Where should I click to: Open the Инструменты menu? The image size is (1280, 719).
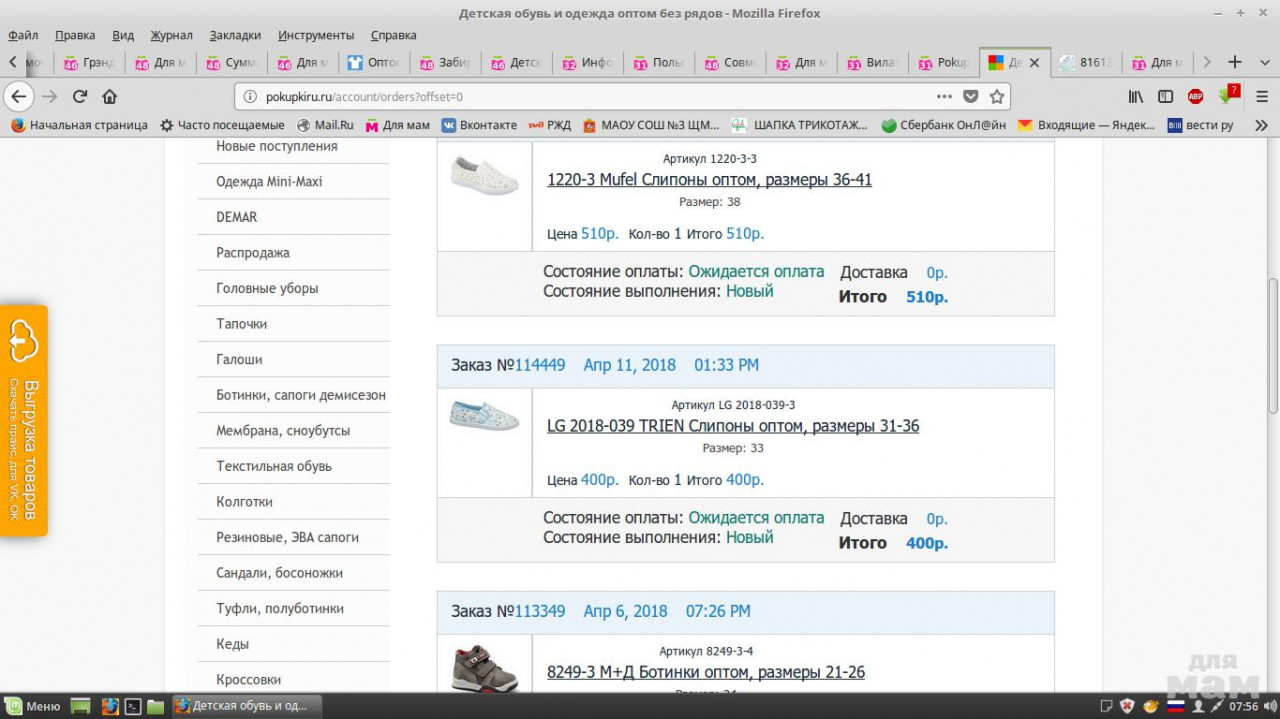click(x=316, y=35)
